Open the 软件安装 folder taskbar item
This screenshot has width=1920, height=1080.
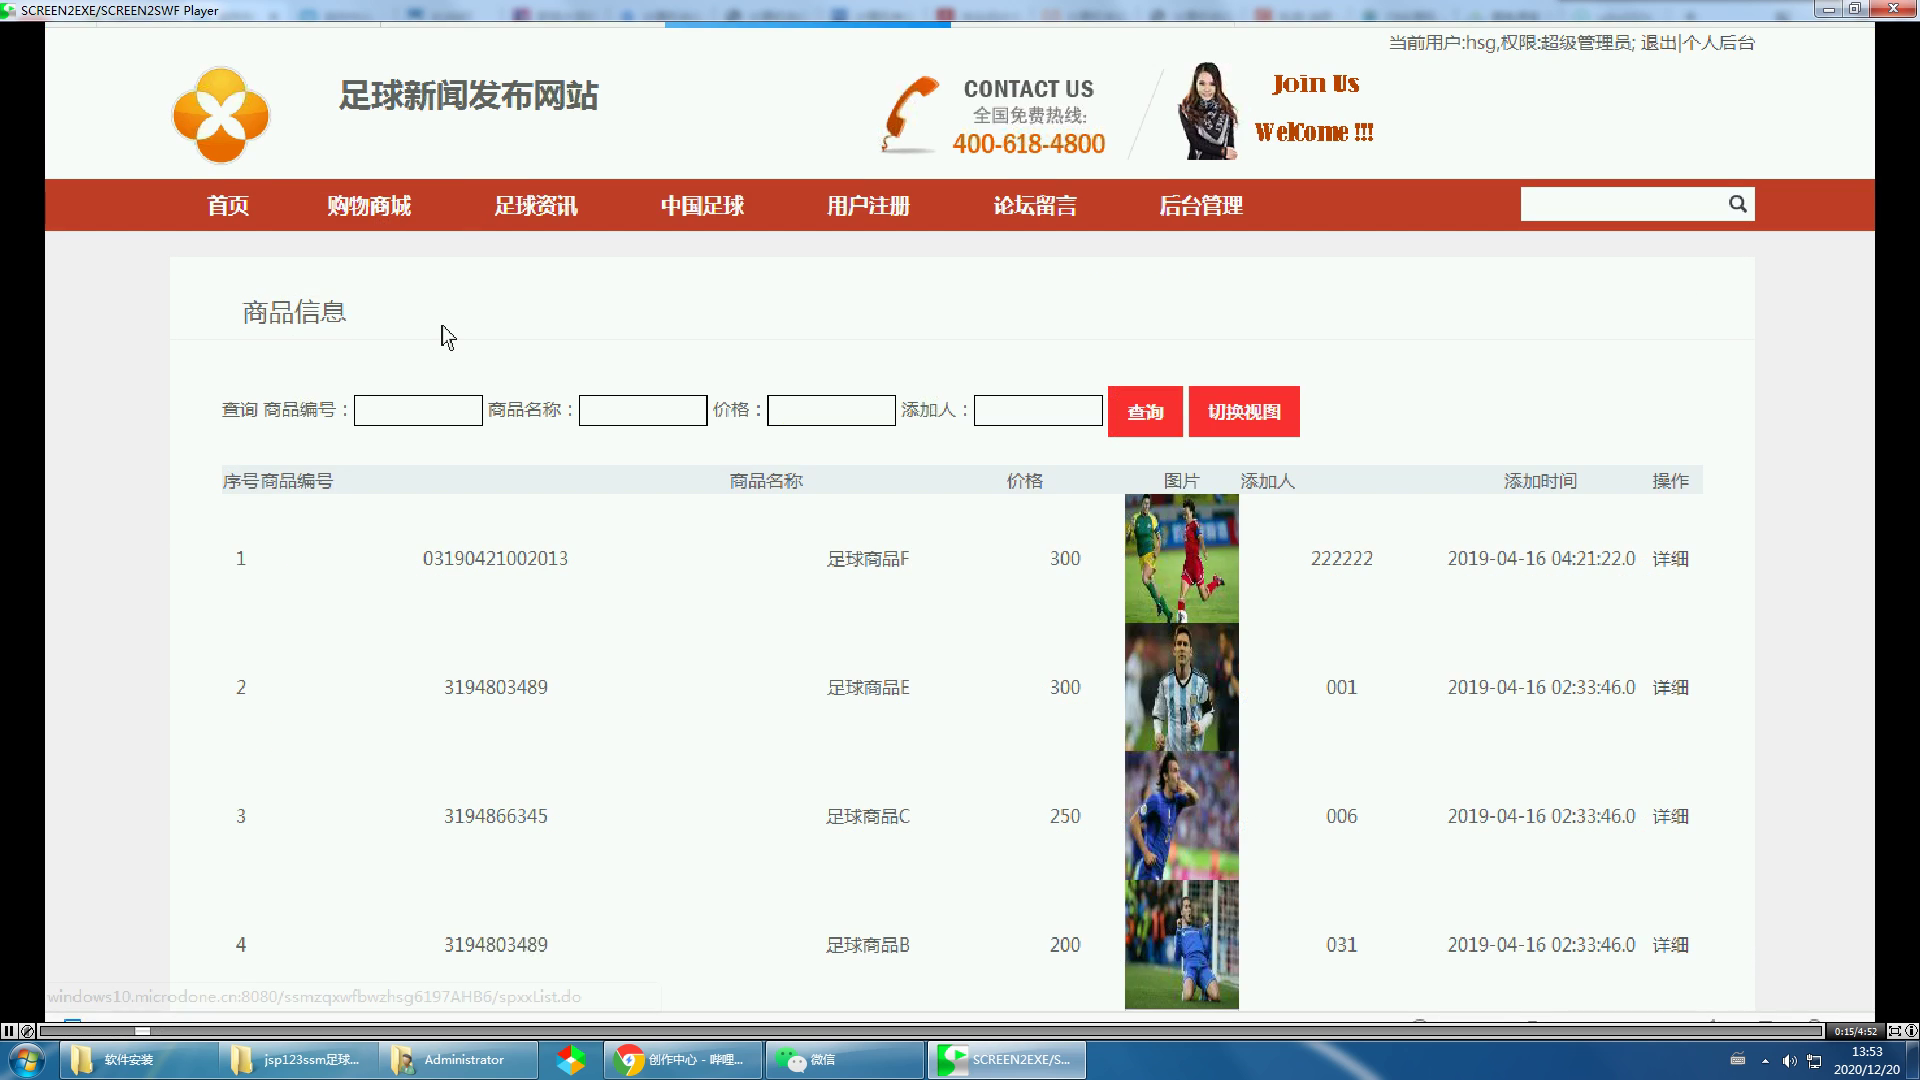(x=138, y=1060)
